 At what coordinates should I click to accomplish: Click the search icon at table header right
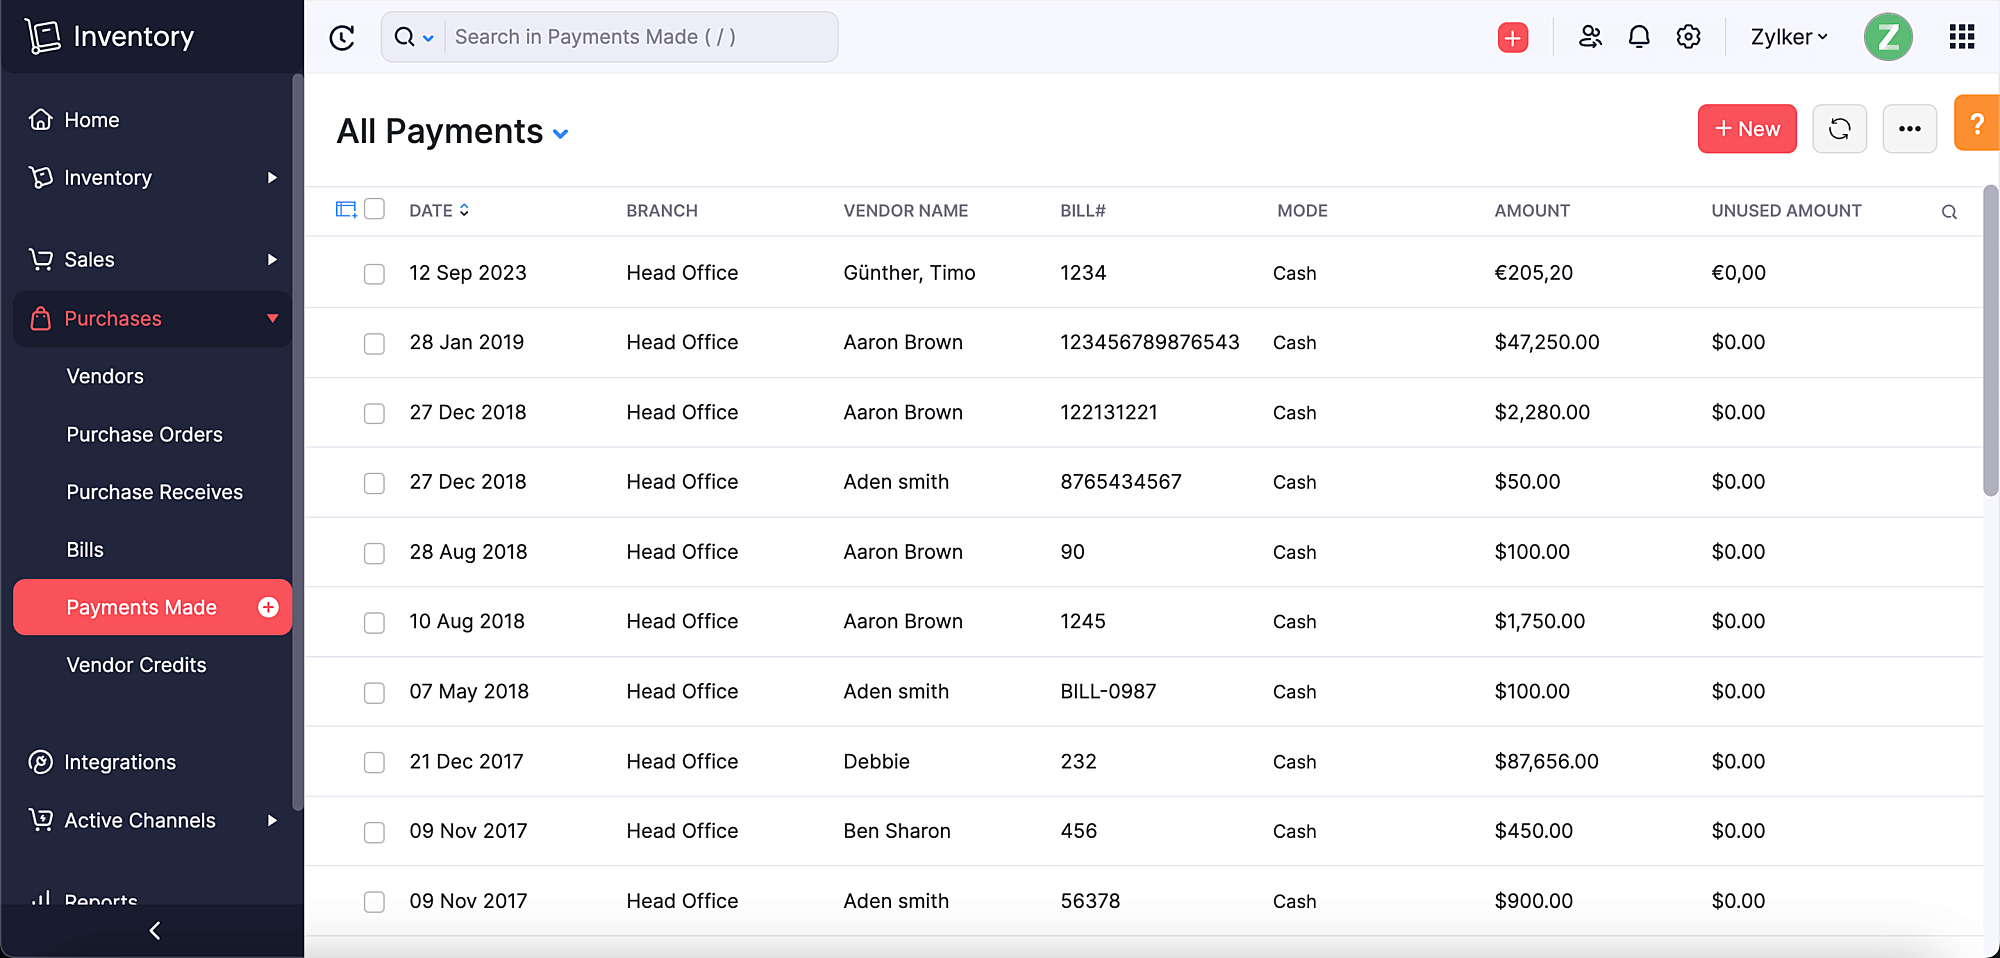click(x=1949, y=211)
